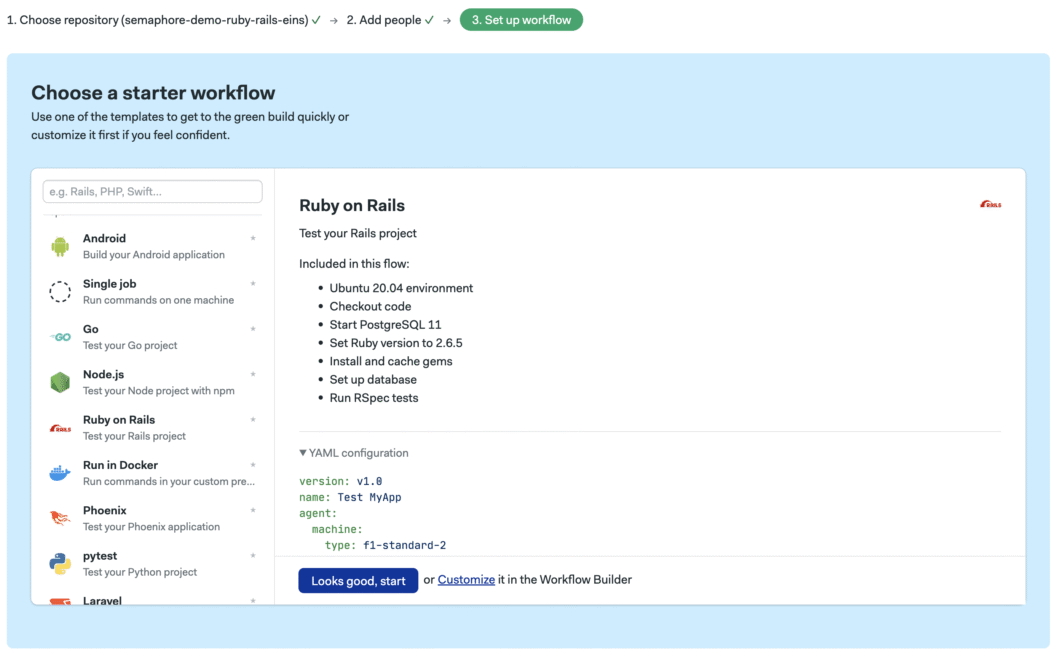
Task: Click the 'Phoenix' template name
Action: 105,511
